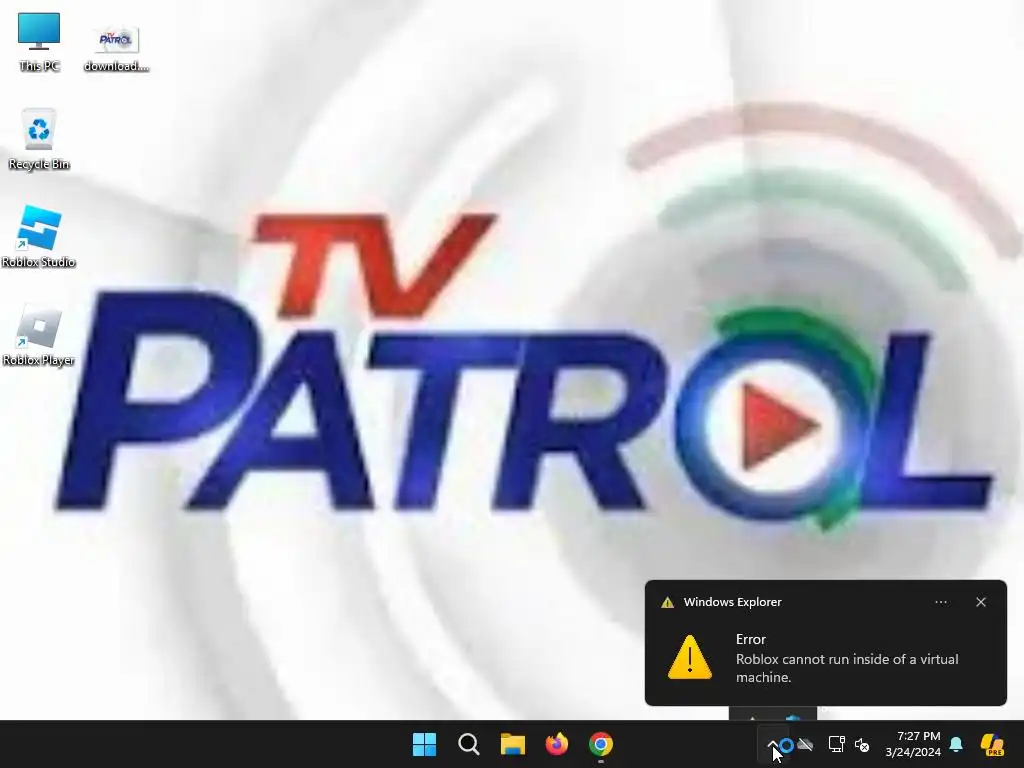Expand the hidden system tray icons
Image resolution: width=1024 pixels, height=768 pixels.
pyautogui.click(x=772, y=744)
